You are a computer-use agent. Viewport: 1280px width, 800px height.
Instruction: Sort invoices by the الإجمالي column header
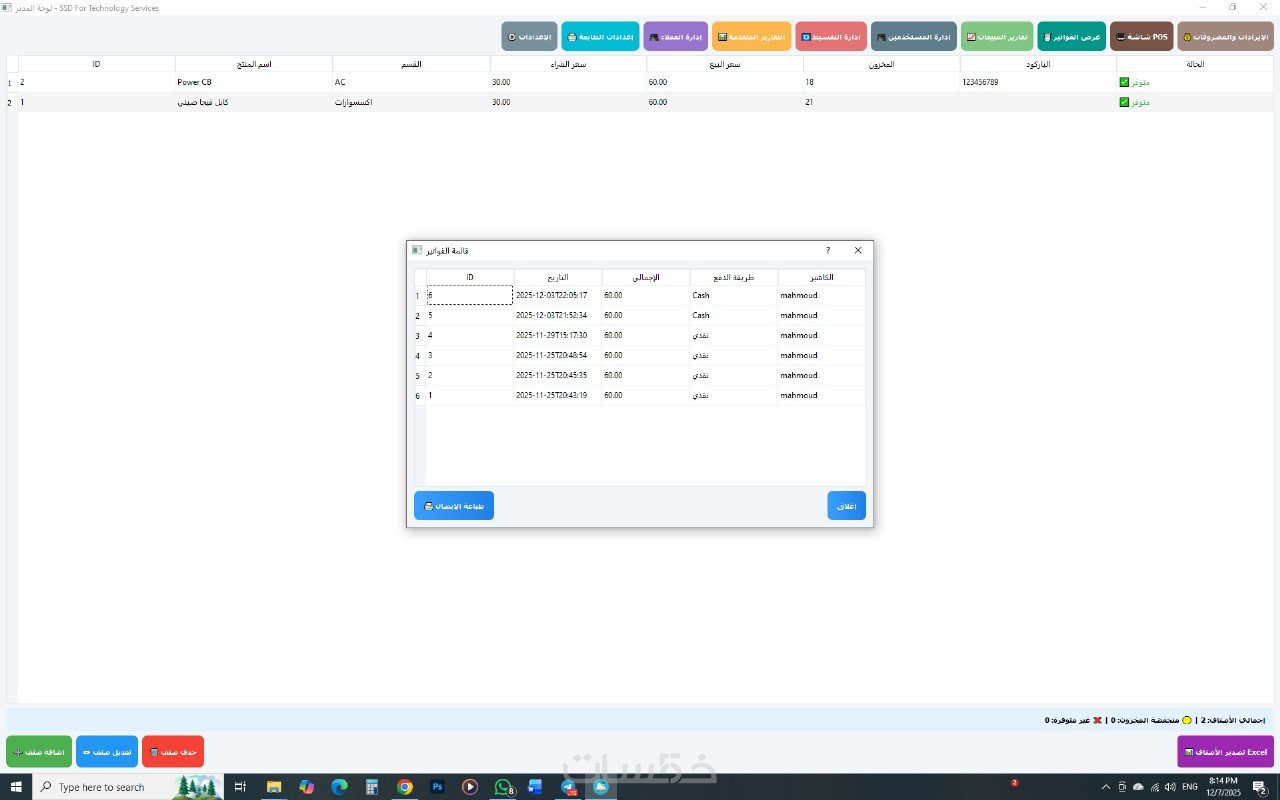coord(646,277)
